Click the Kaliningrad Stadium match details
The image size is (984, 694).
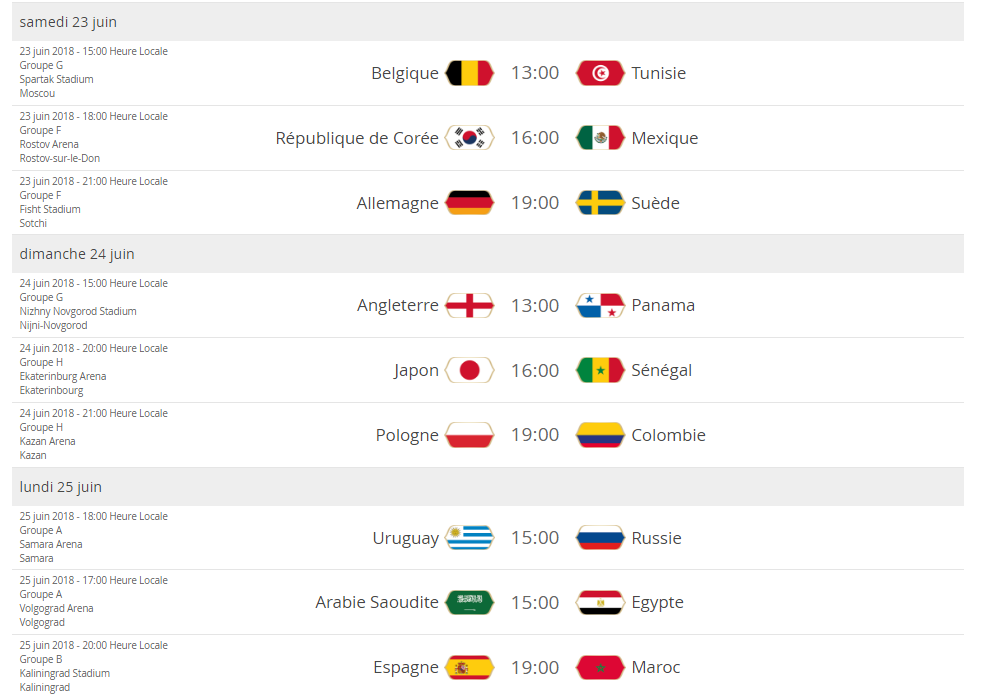(x=94, y=666)
